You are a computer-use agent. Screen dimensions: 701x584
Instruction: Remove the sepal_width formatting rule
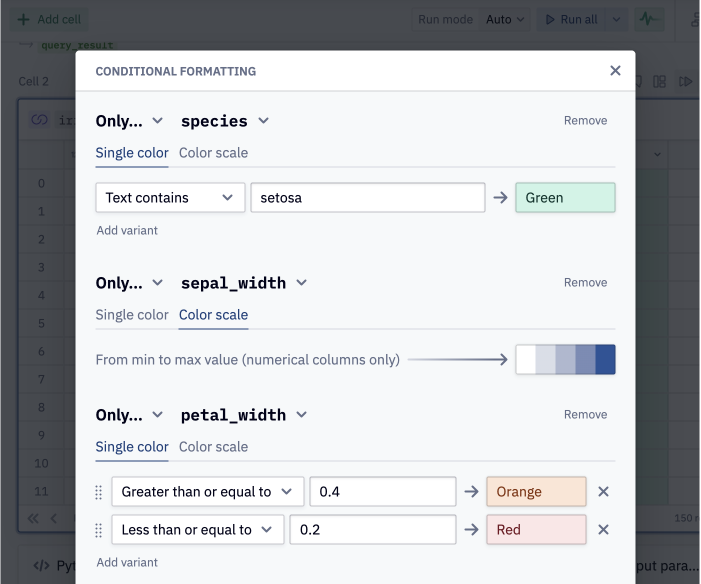pyautogui.click(x=585, y=283)
